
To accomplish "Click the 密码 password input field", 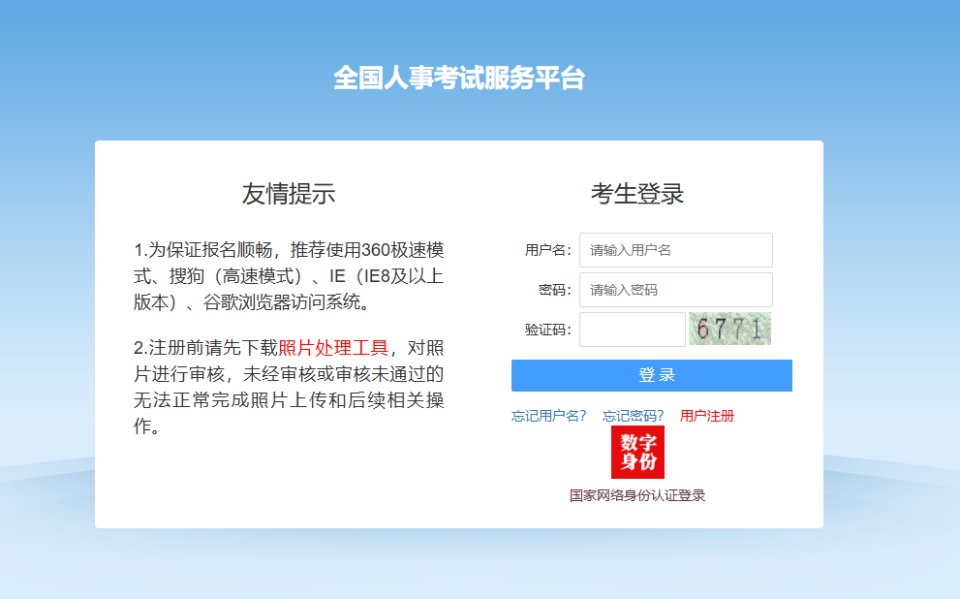I will (676, 289).
